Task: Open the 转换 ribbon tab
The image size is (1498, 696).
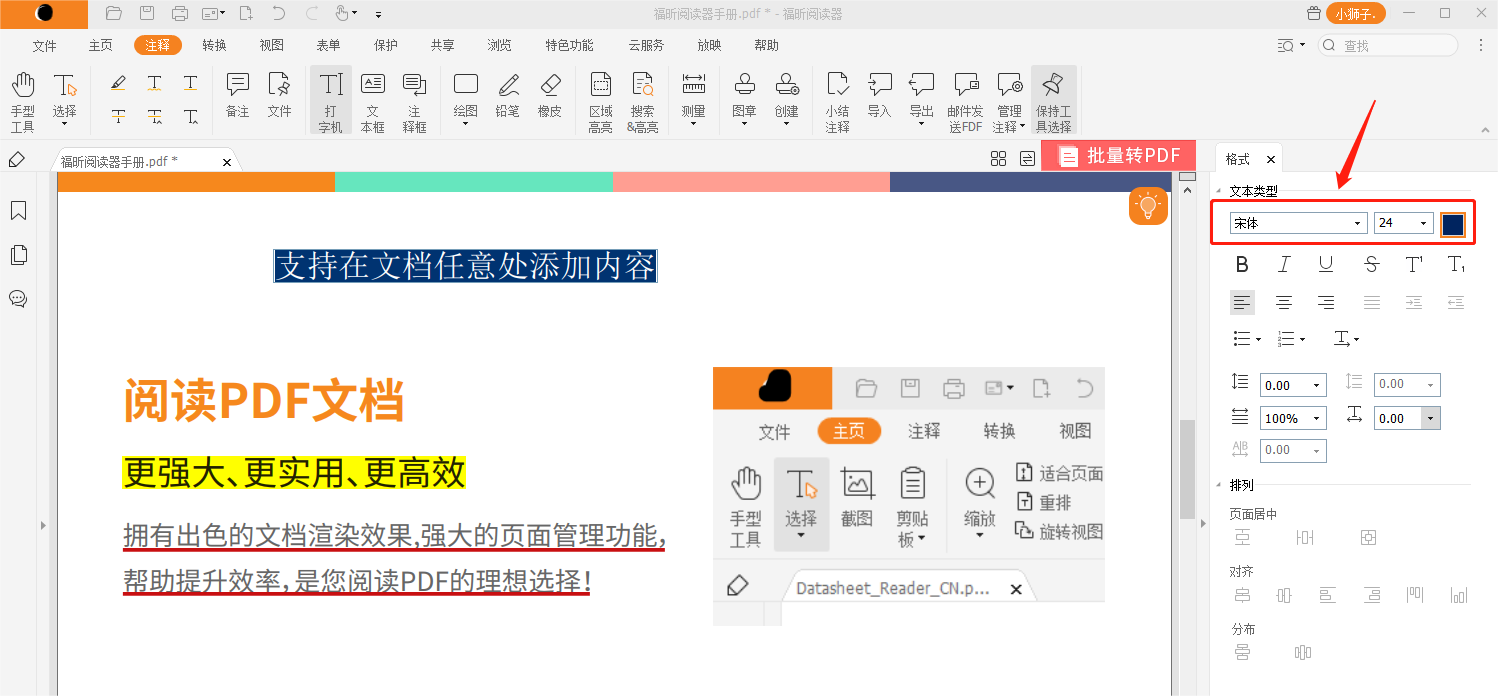Action: pyautogui.click(x=214, y=45)
